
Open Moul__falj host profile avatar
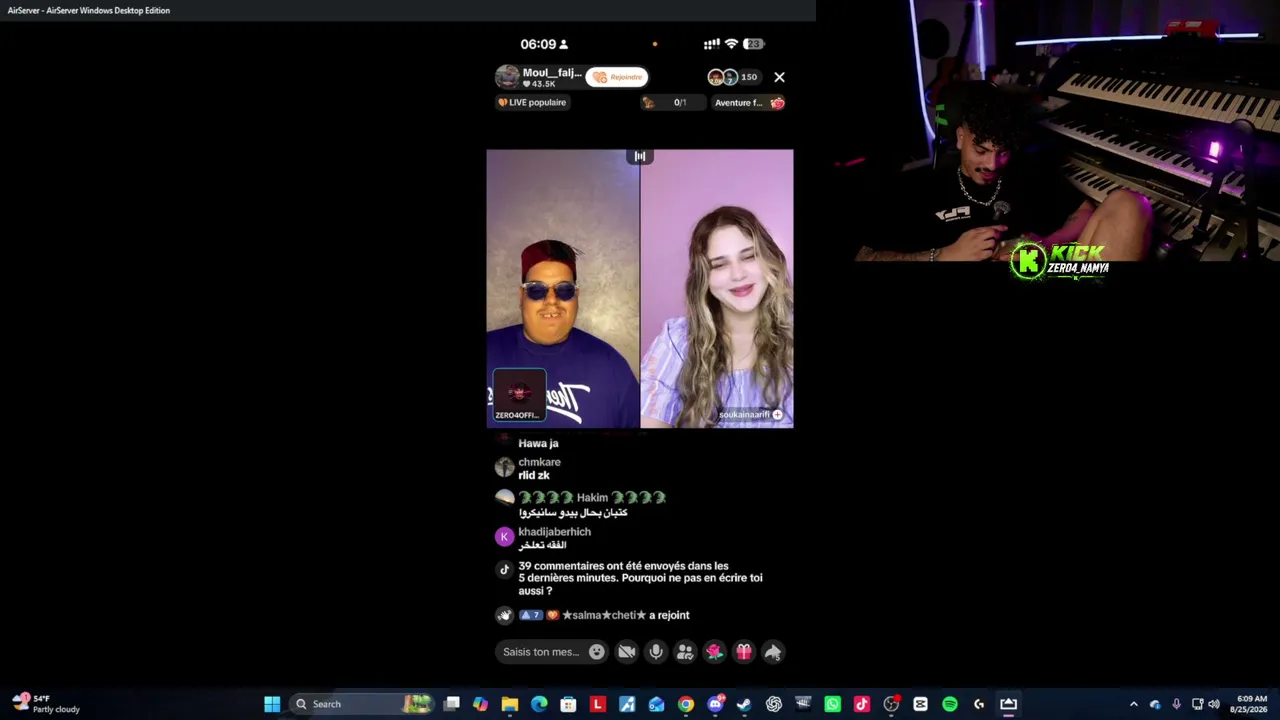[x=507, y=77]
